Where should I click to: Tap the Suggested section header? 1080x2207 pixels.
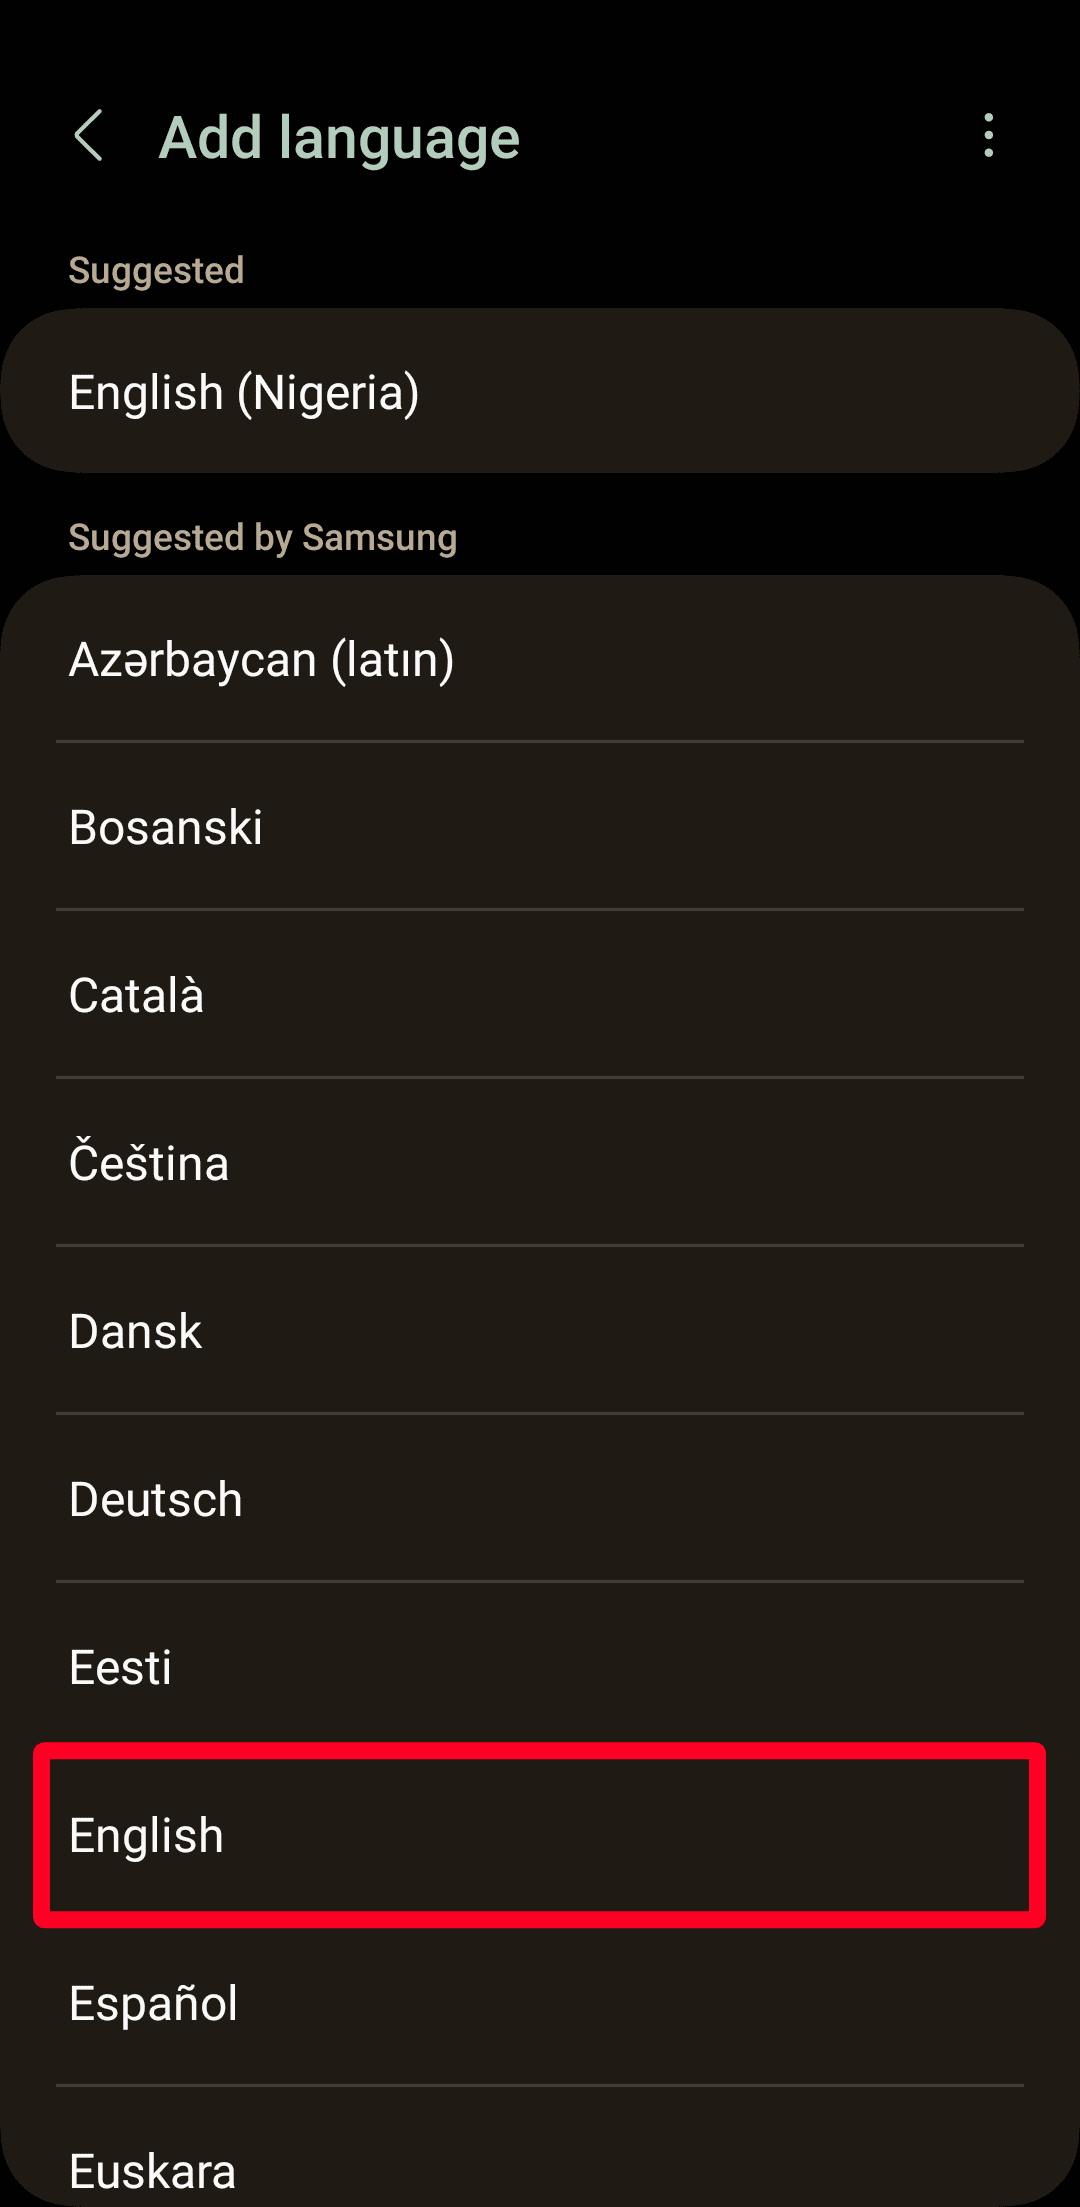pos(157,271)
